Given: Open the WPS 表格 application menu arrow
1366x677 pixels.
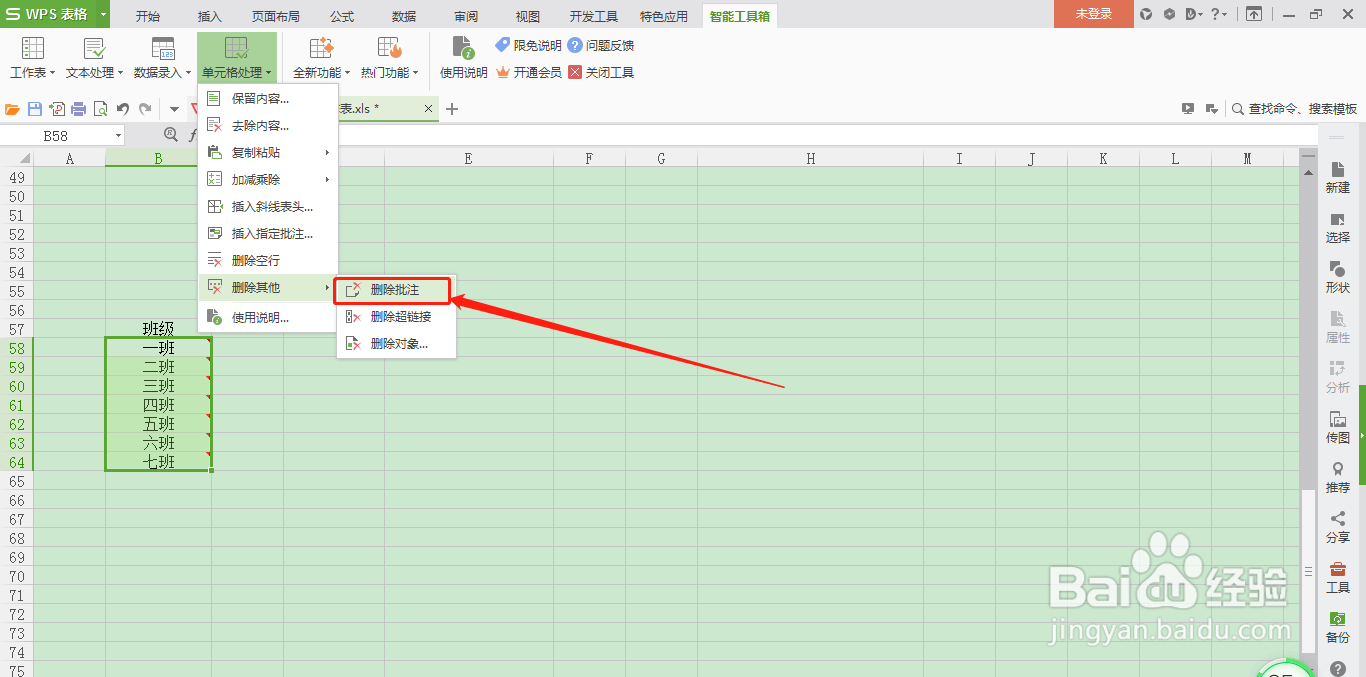Looking at the screenshot, I should pyautogui.click(x=103, y=14).
